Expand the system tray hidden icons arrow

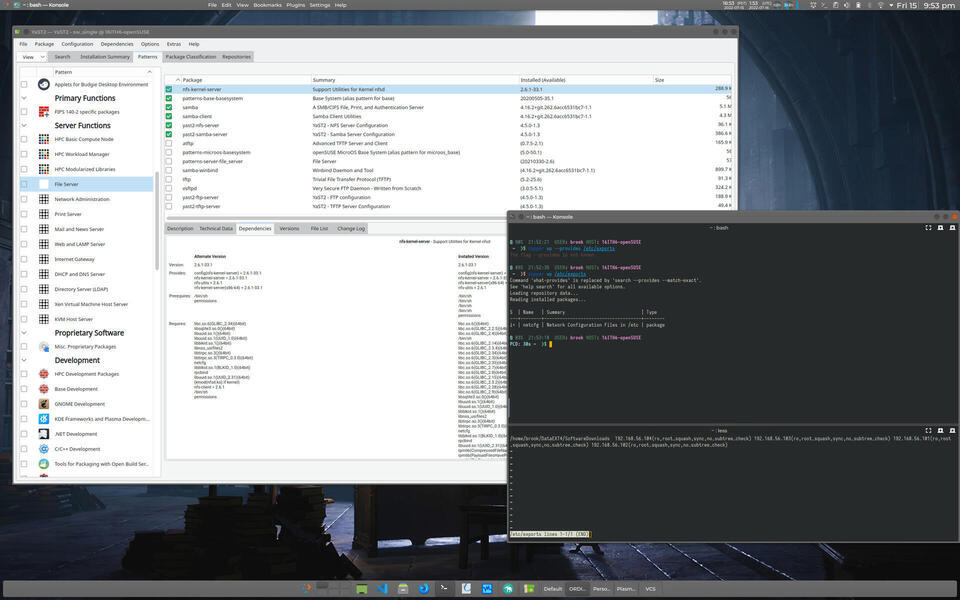(891, 5)
